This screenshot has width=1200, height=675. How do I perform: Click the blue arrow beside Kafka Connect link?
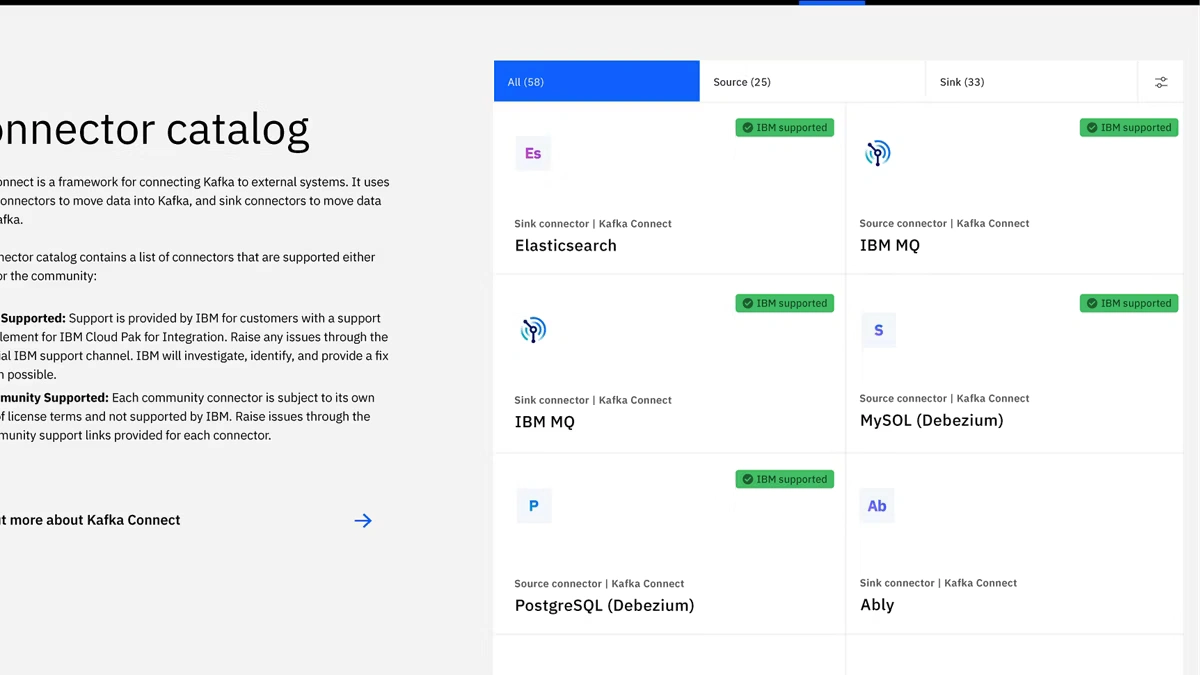coord(363,520)
